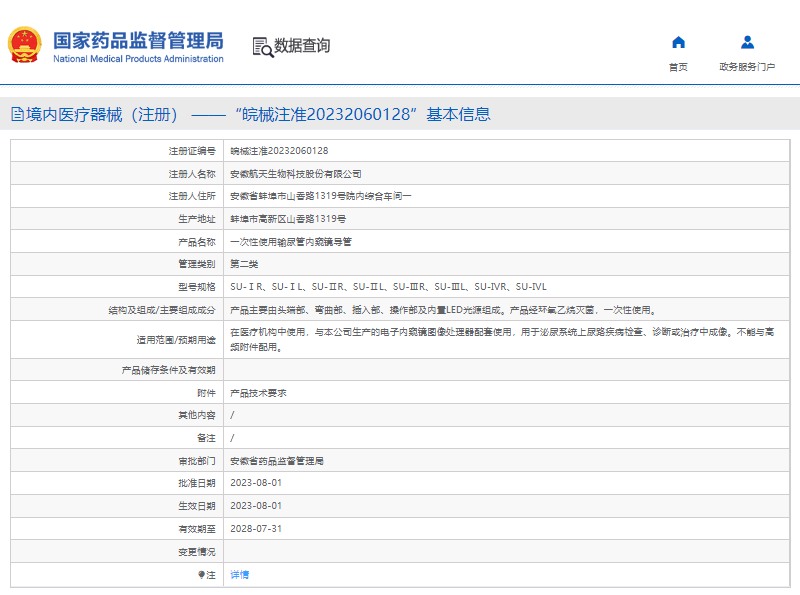
Task: Click the document icon before 境内医疗器械
Action: 17,114
